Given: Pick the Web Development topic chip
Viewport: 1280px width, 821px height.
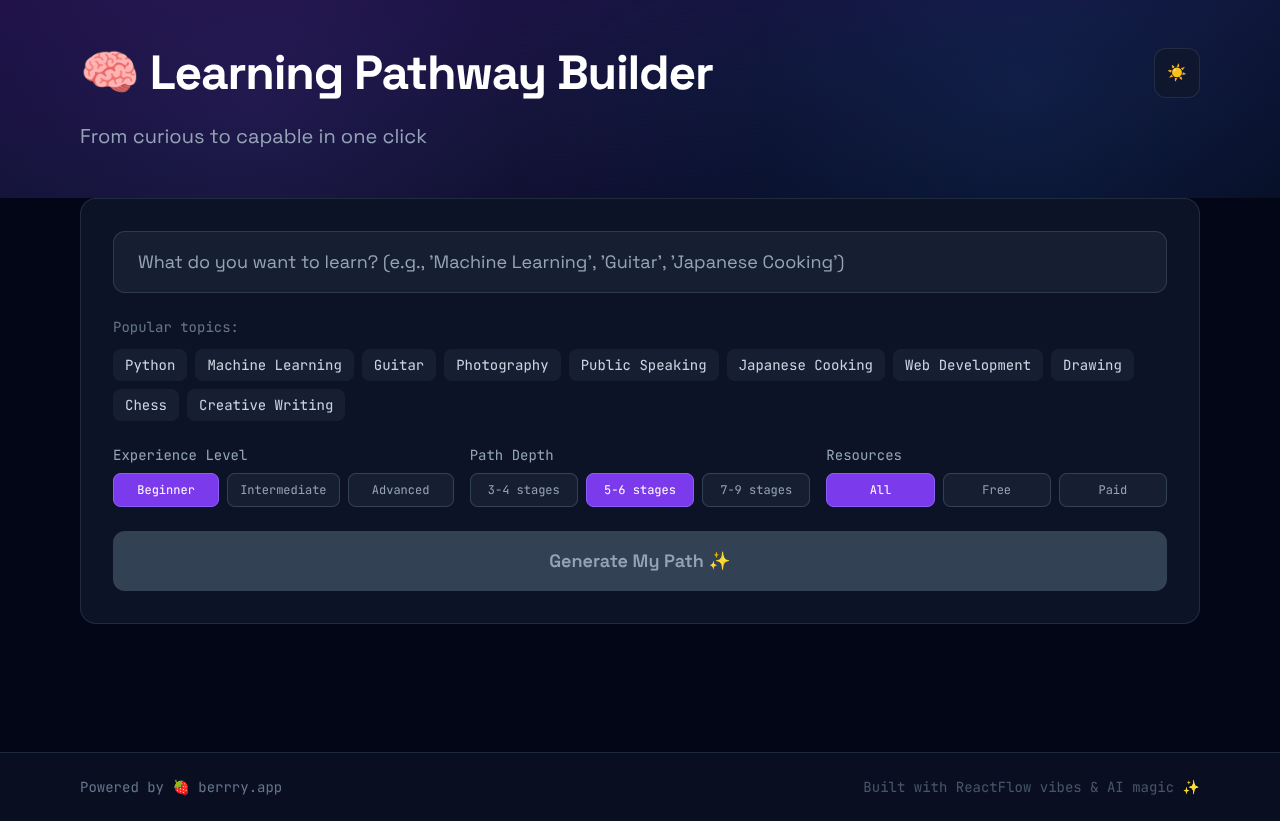Looking at the screenshot, I should [968, 365].
